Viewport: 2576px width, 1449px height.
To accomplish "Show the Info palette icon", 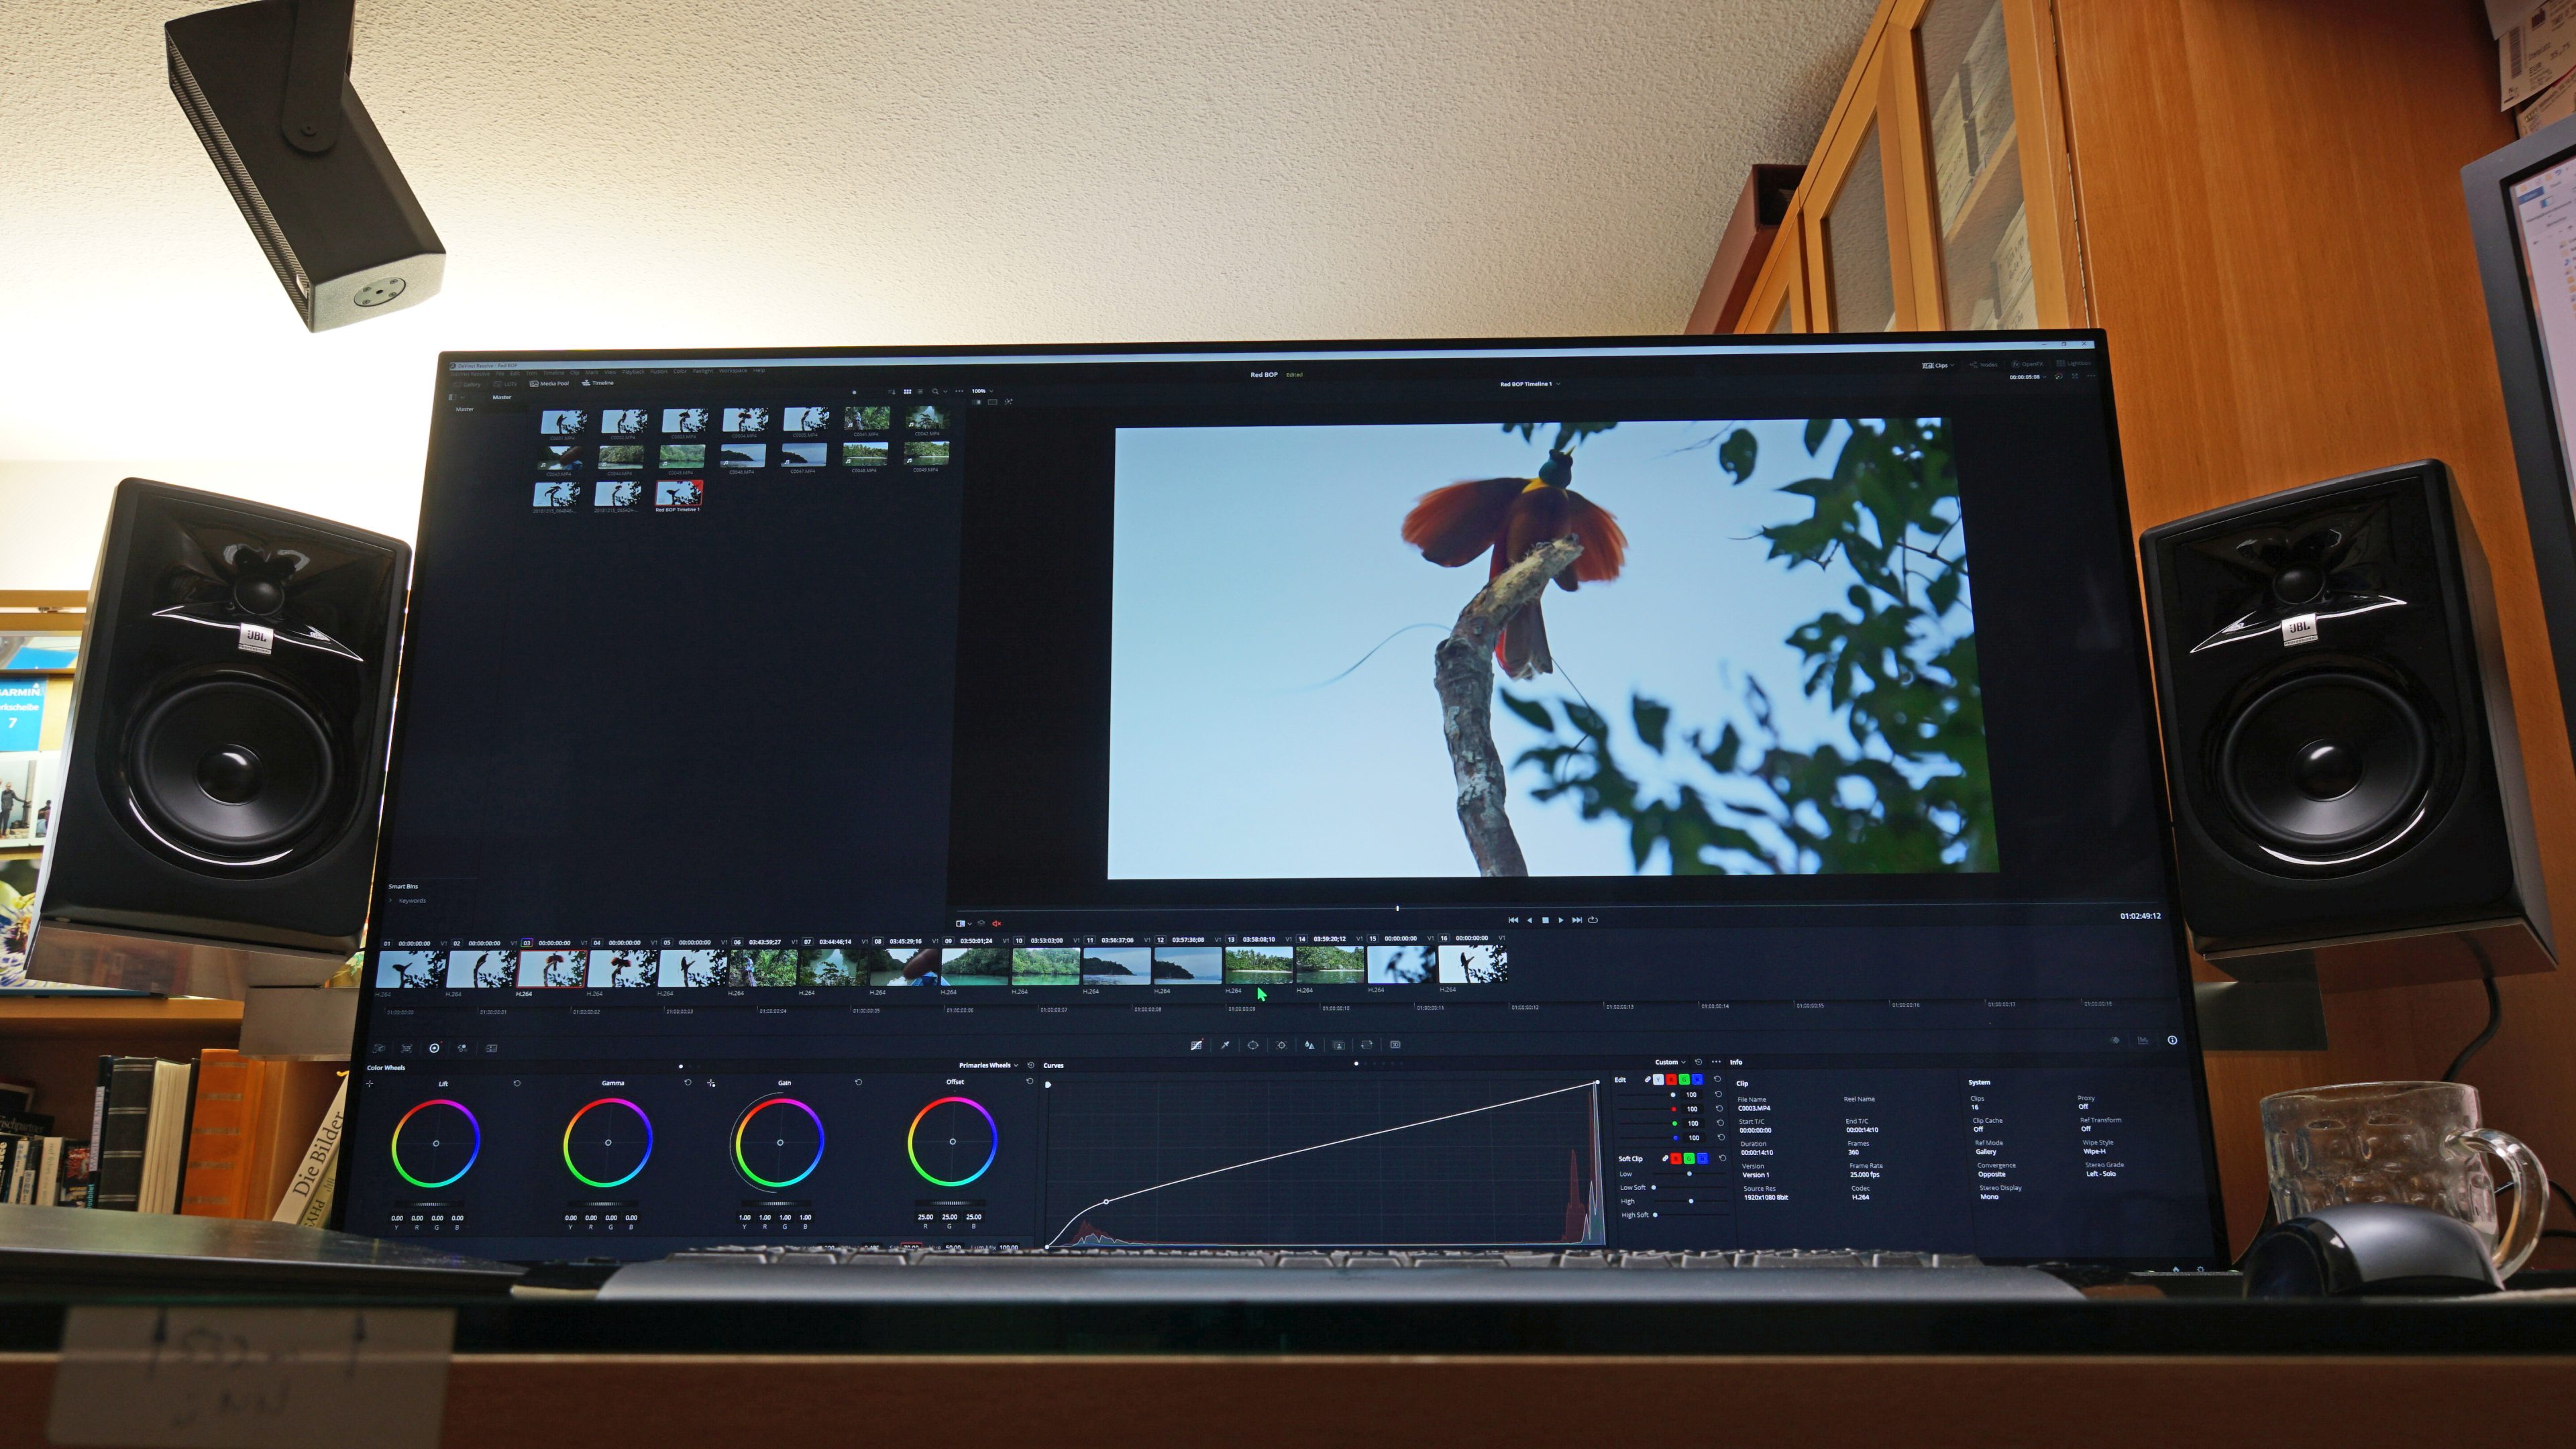I will pyautogui.click(x=2172, y=1040).
